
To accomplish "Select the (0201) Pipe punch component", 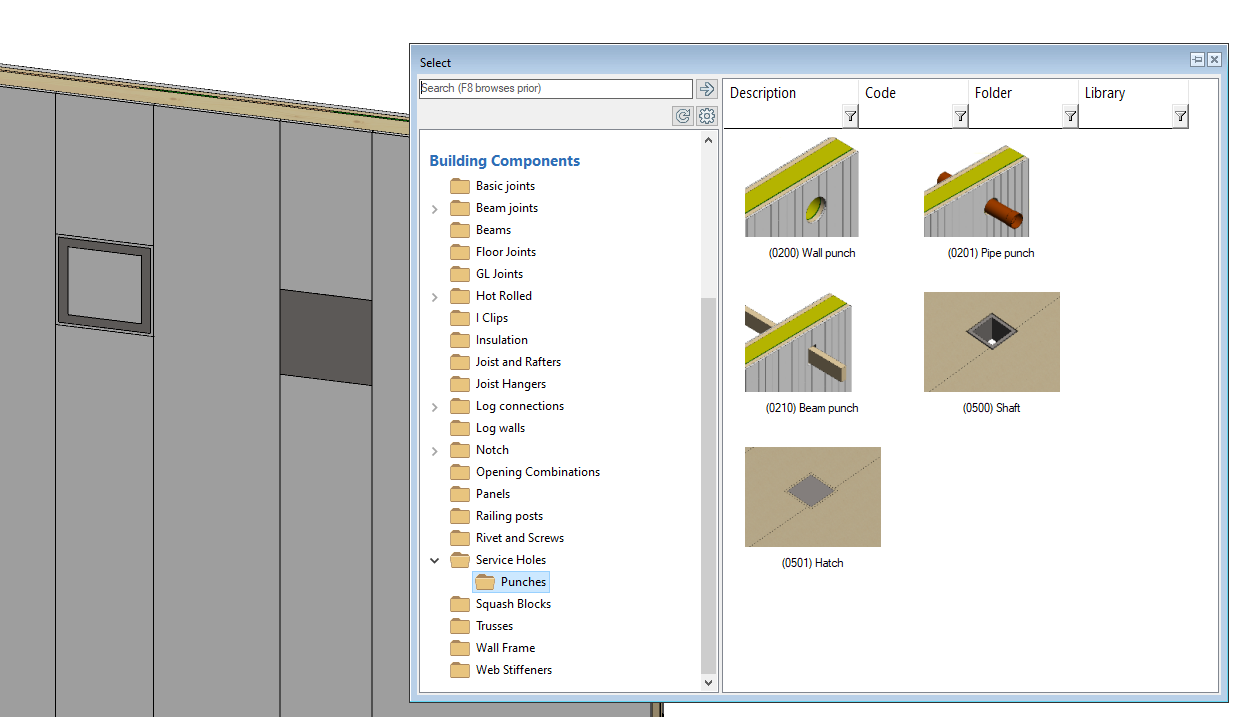I will click(x=976, y=188).
